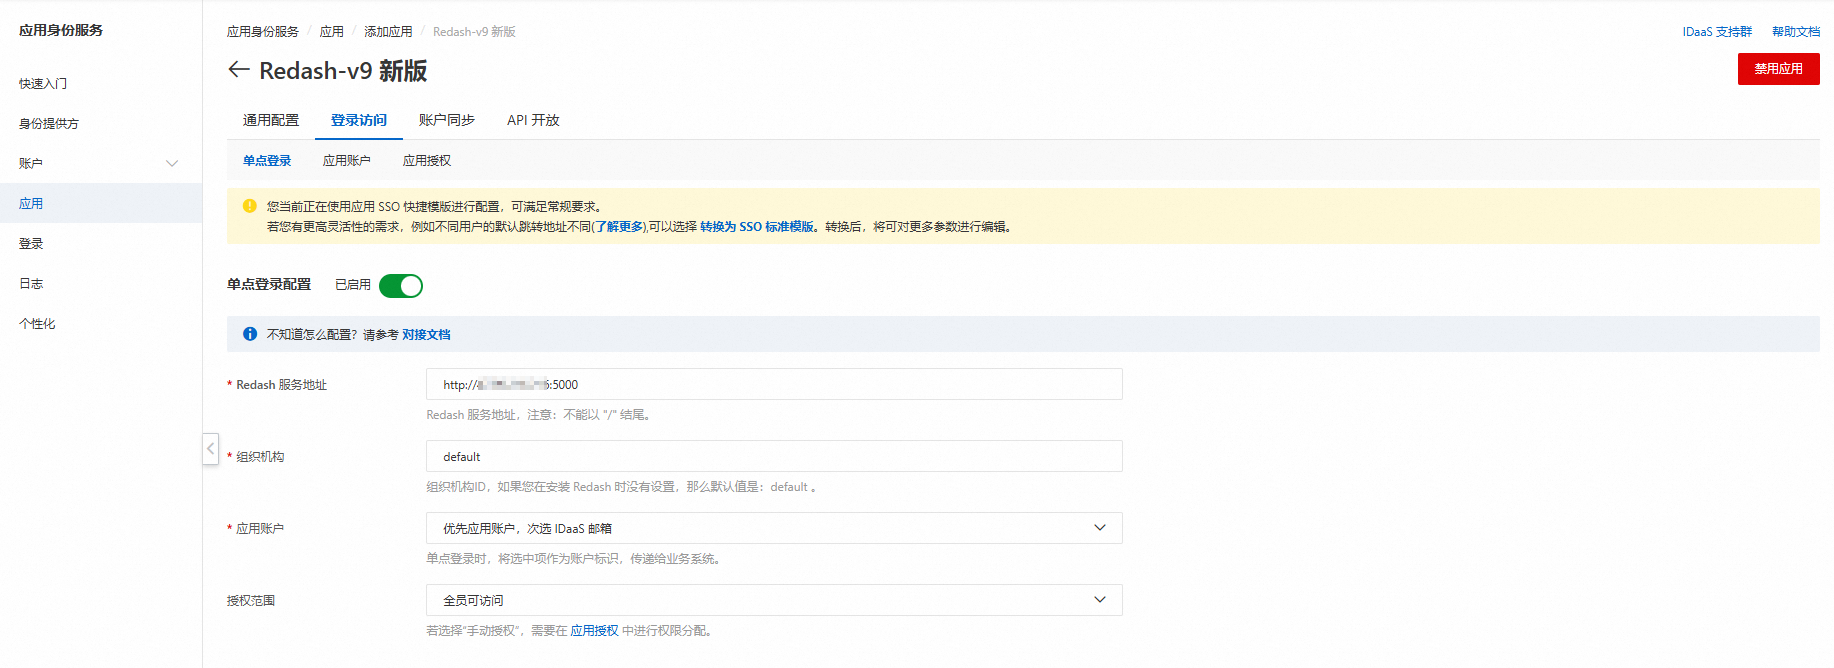Click the 组织机构 input field containing default

tap(774, 456)
